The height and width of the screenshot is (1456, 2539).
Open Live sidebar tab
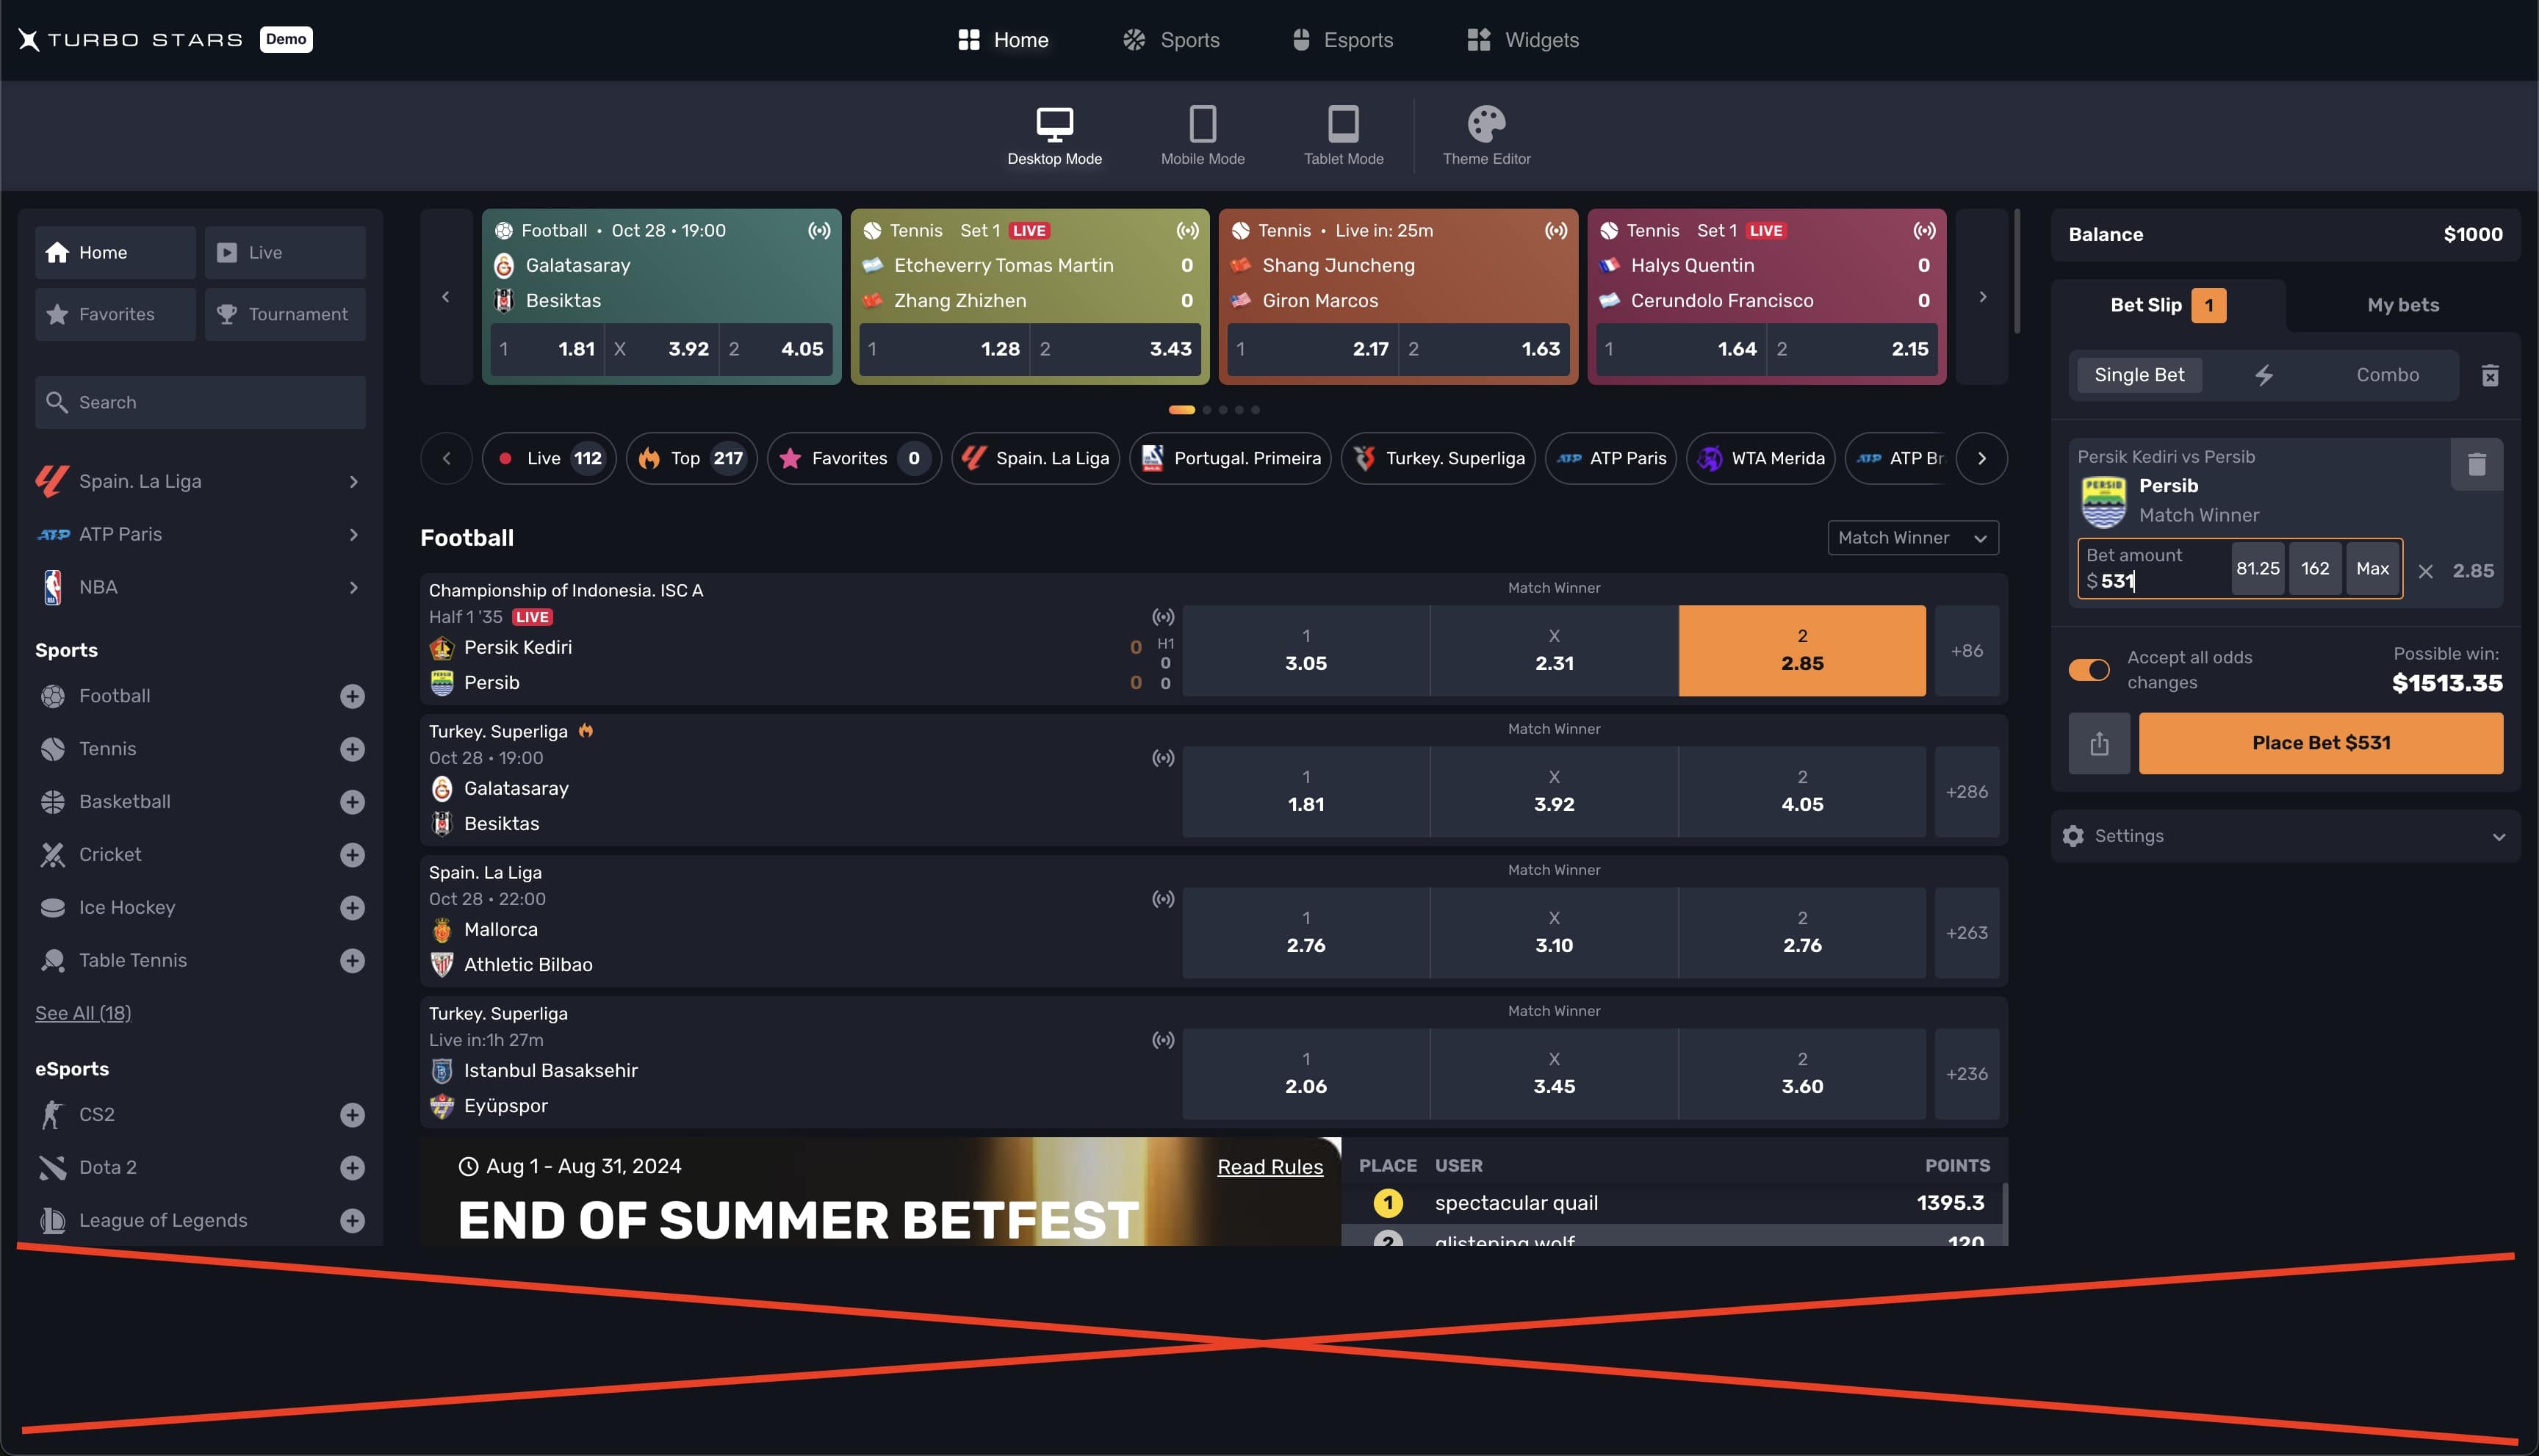[285, 252]
